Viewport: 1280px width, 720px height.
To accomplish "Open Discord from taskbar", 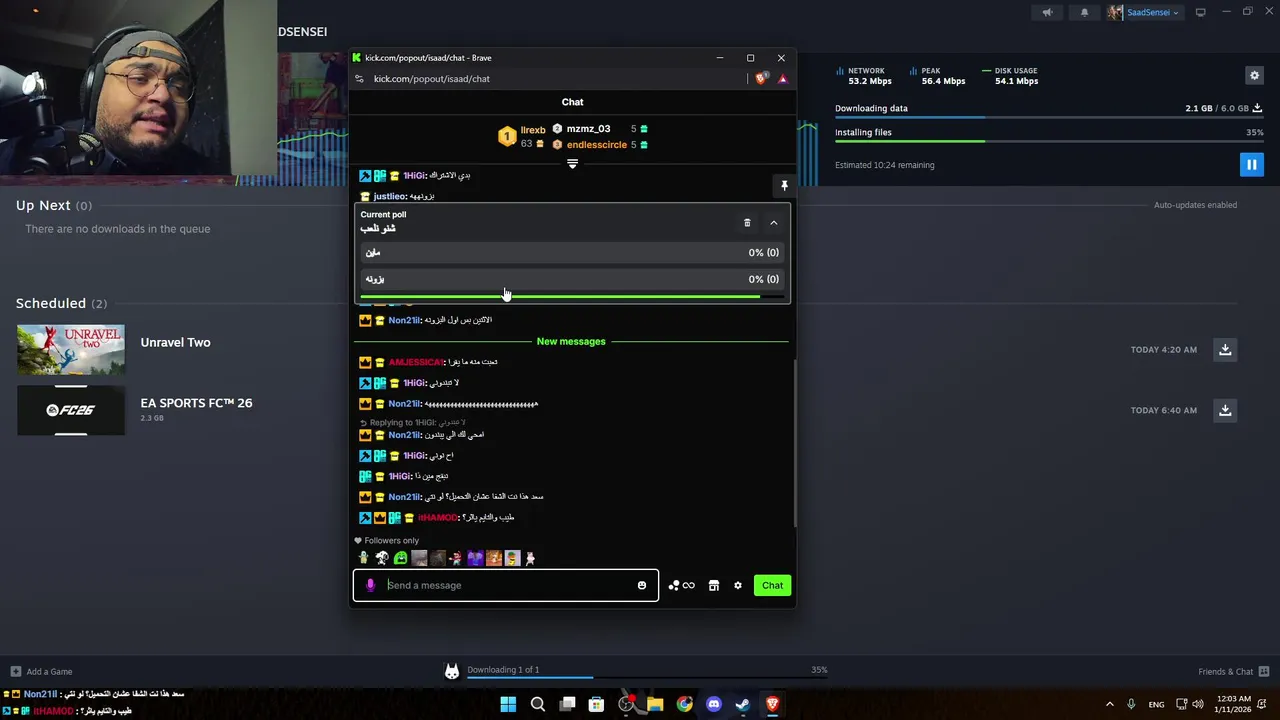I will (714, 704).
